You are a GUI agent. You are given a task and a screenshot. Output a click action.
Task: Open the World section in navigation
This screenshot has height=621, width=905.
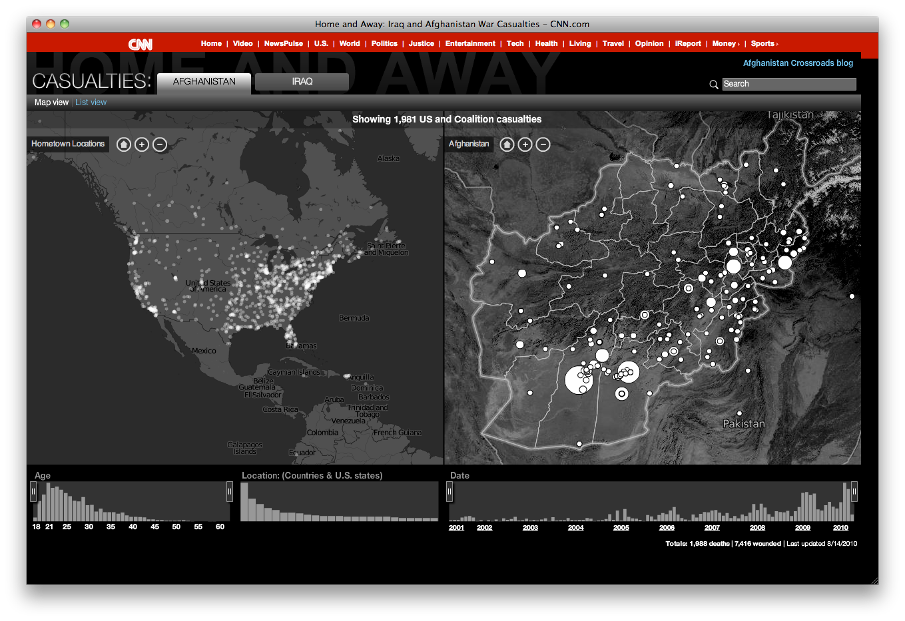tap(349, 44)
